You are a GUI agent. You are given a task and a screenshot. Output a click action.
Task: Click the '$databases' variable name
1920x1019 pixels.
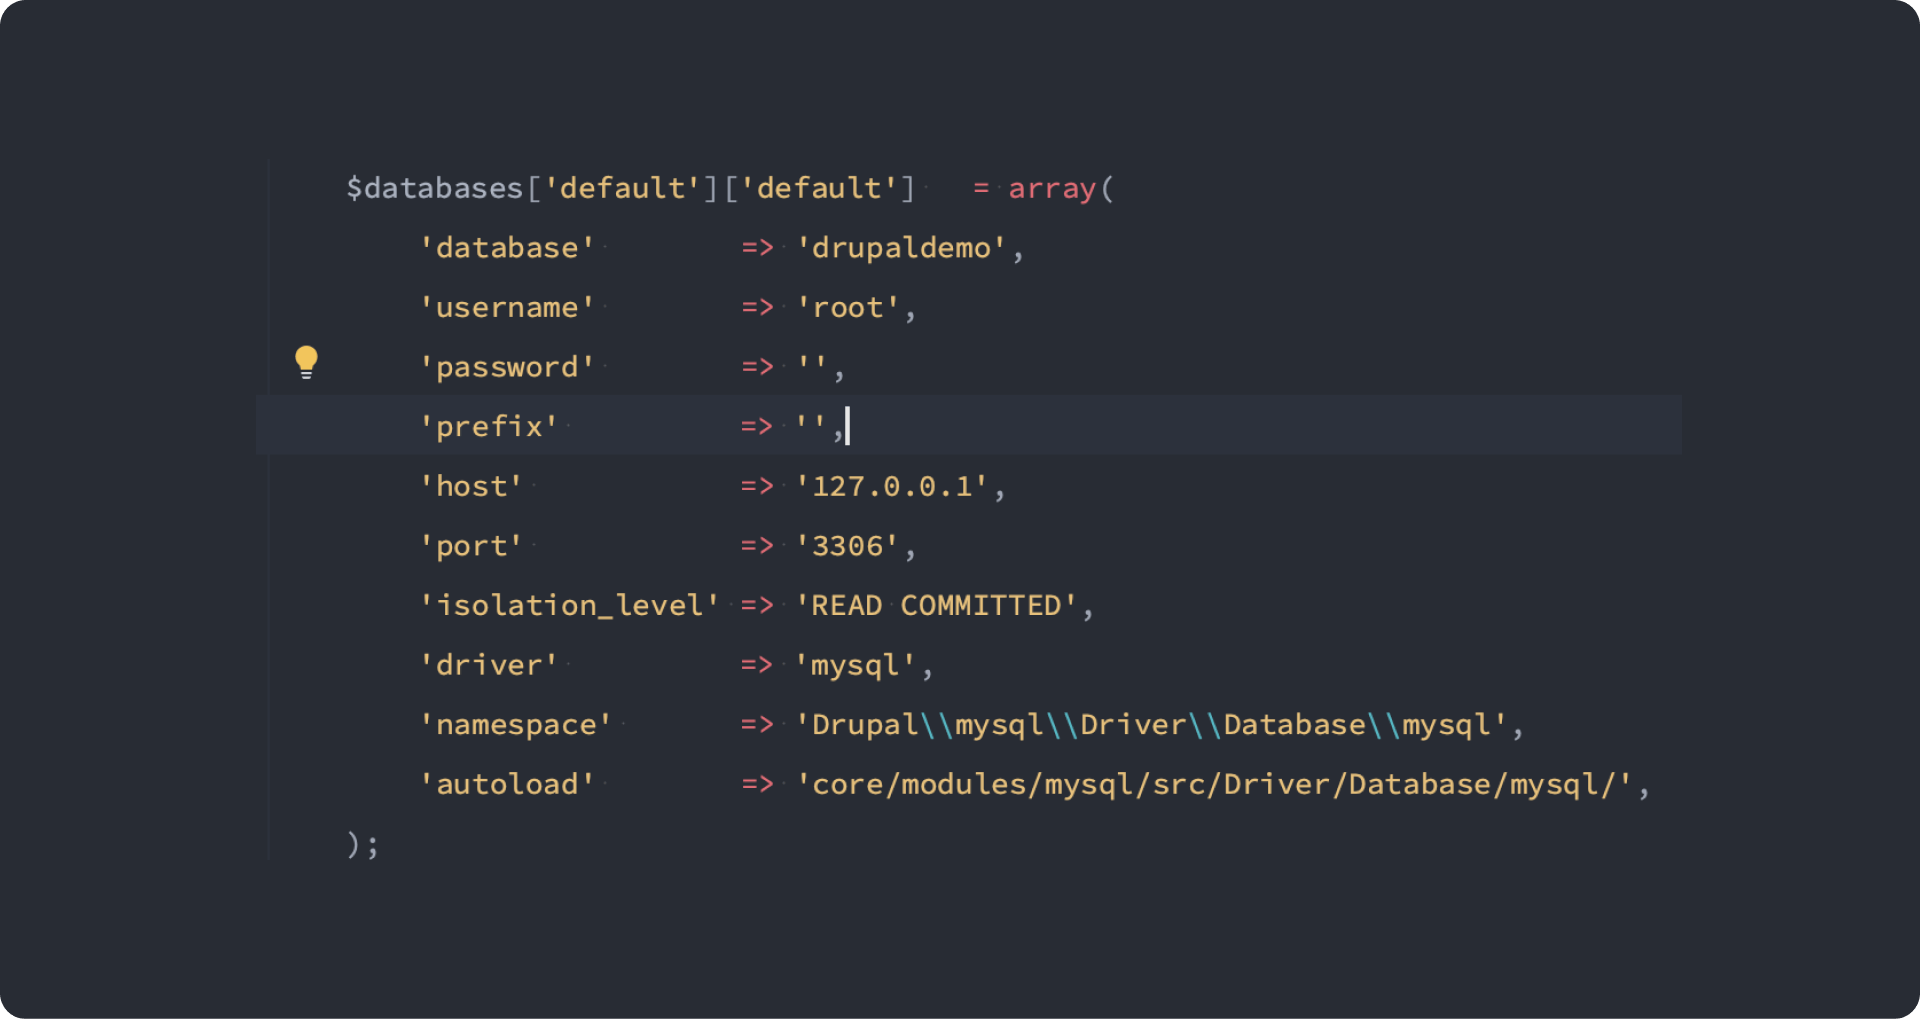435,188
